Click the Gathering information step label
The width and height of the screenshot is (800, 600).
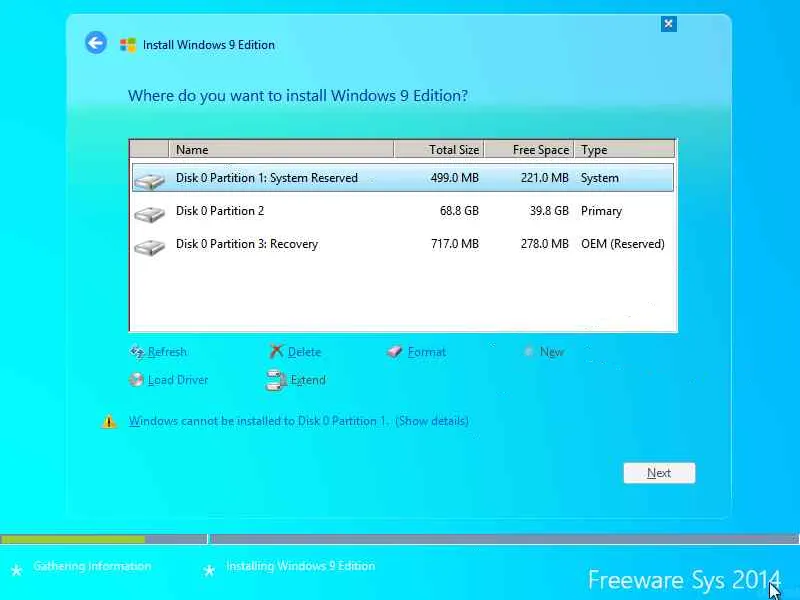coord(92,566)
